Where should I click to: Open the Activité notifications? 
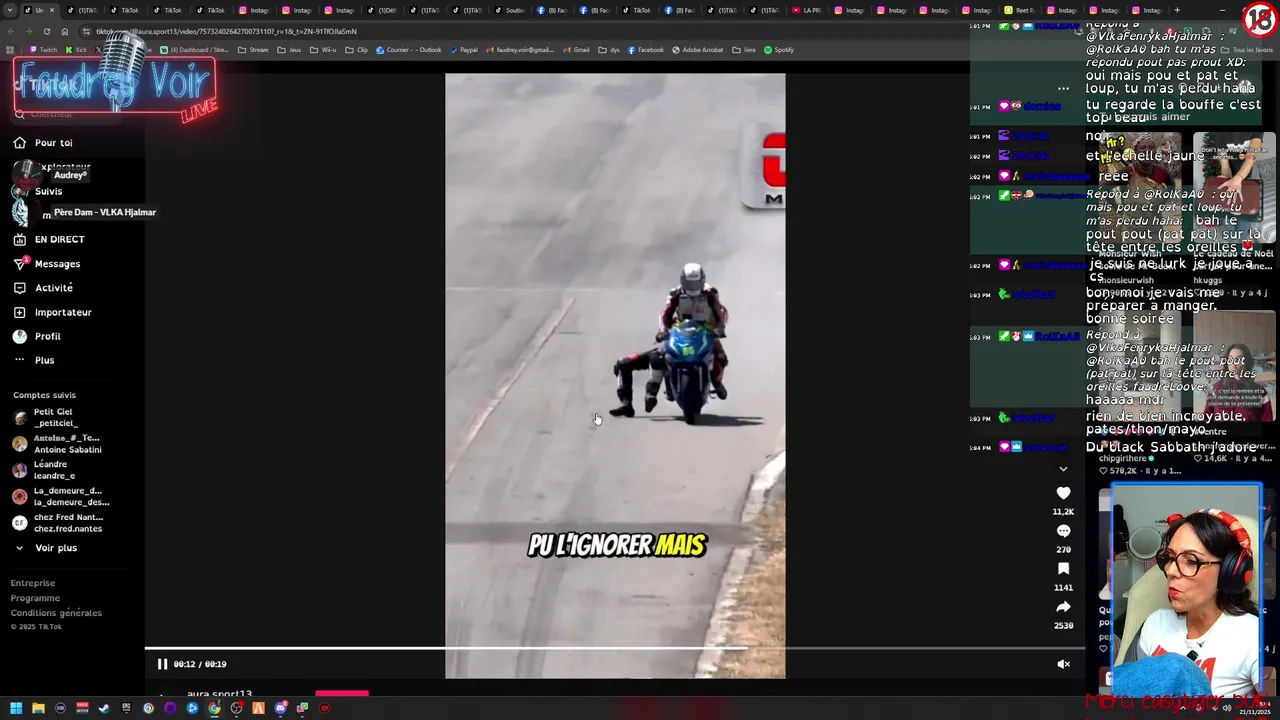click(x=43, y=288)
